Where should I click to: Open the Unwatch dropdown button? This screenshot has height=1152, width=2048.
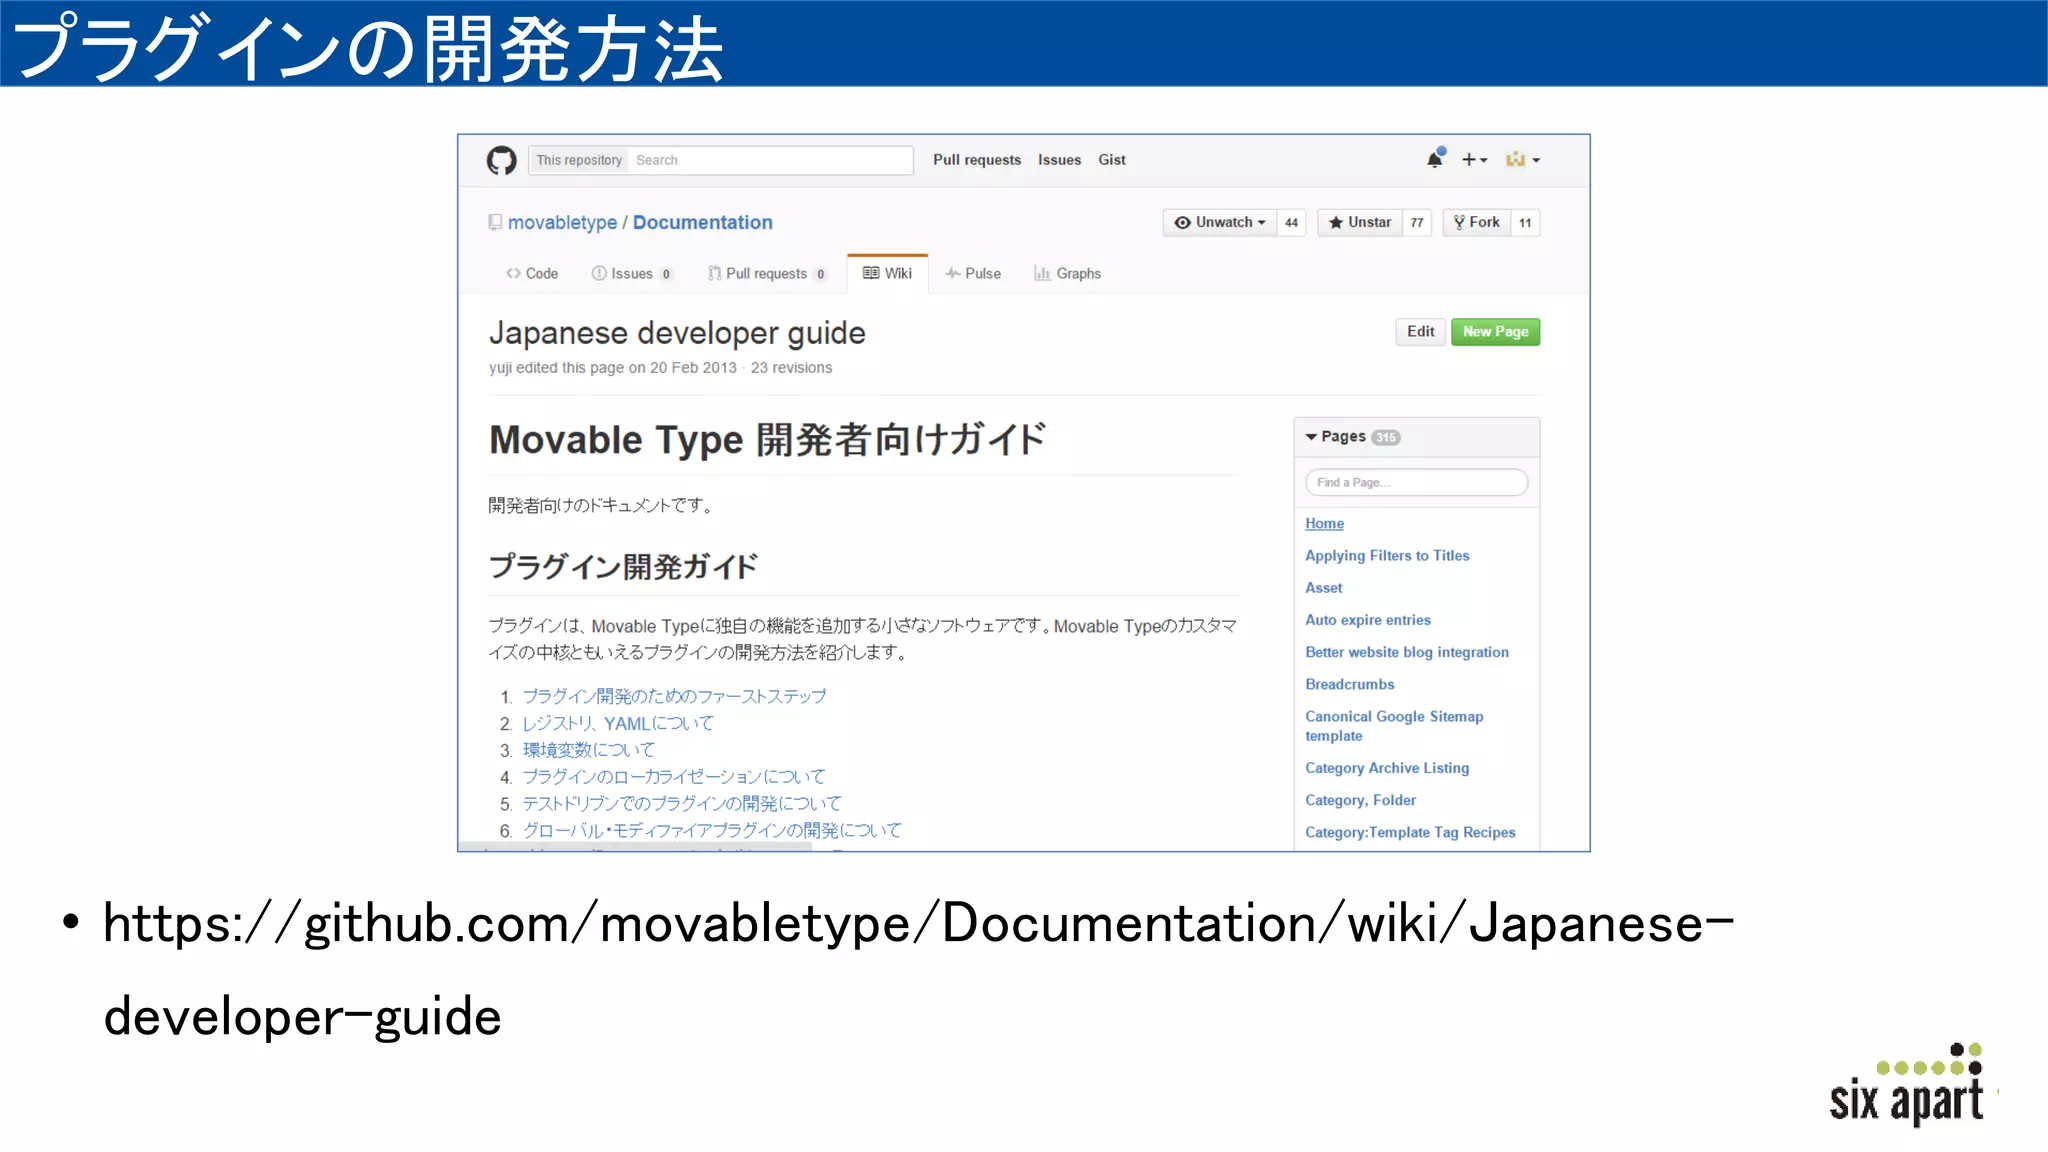(x=1220, y=222)
